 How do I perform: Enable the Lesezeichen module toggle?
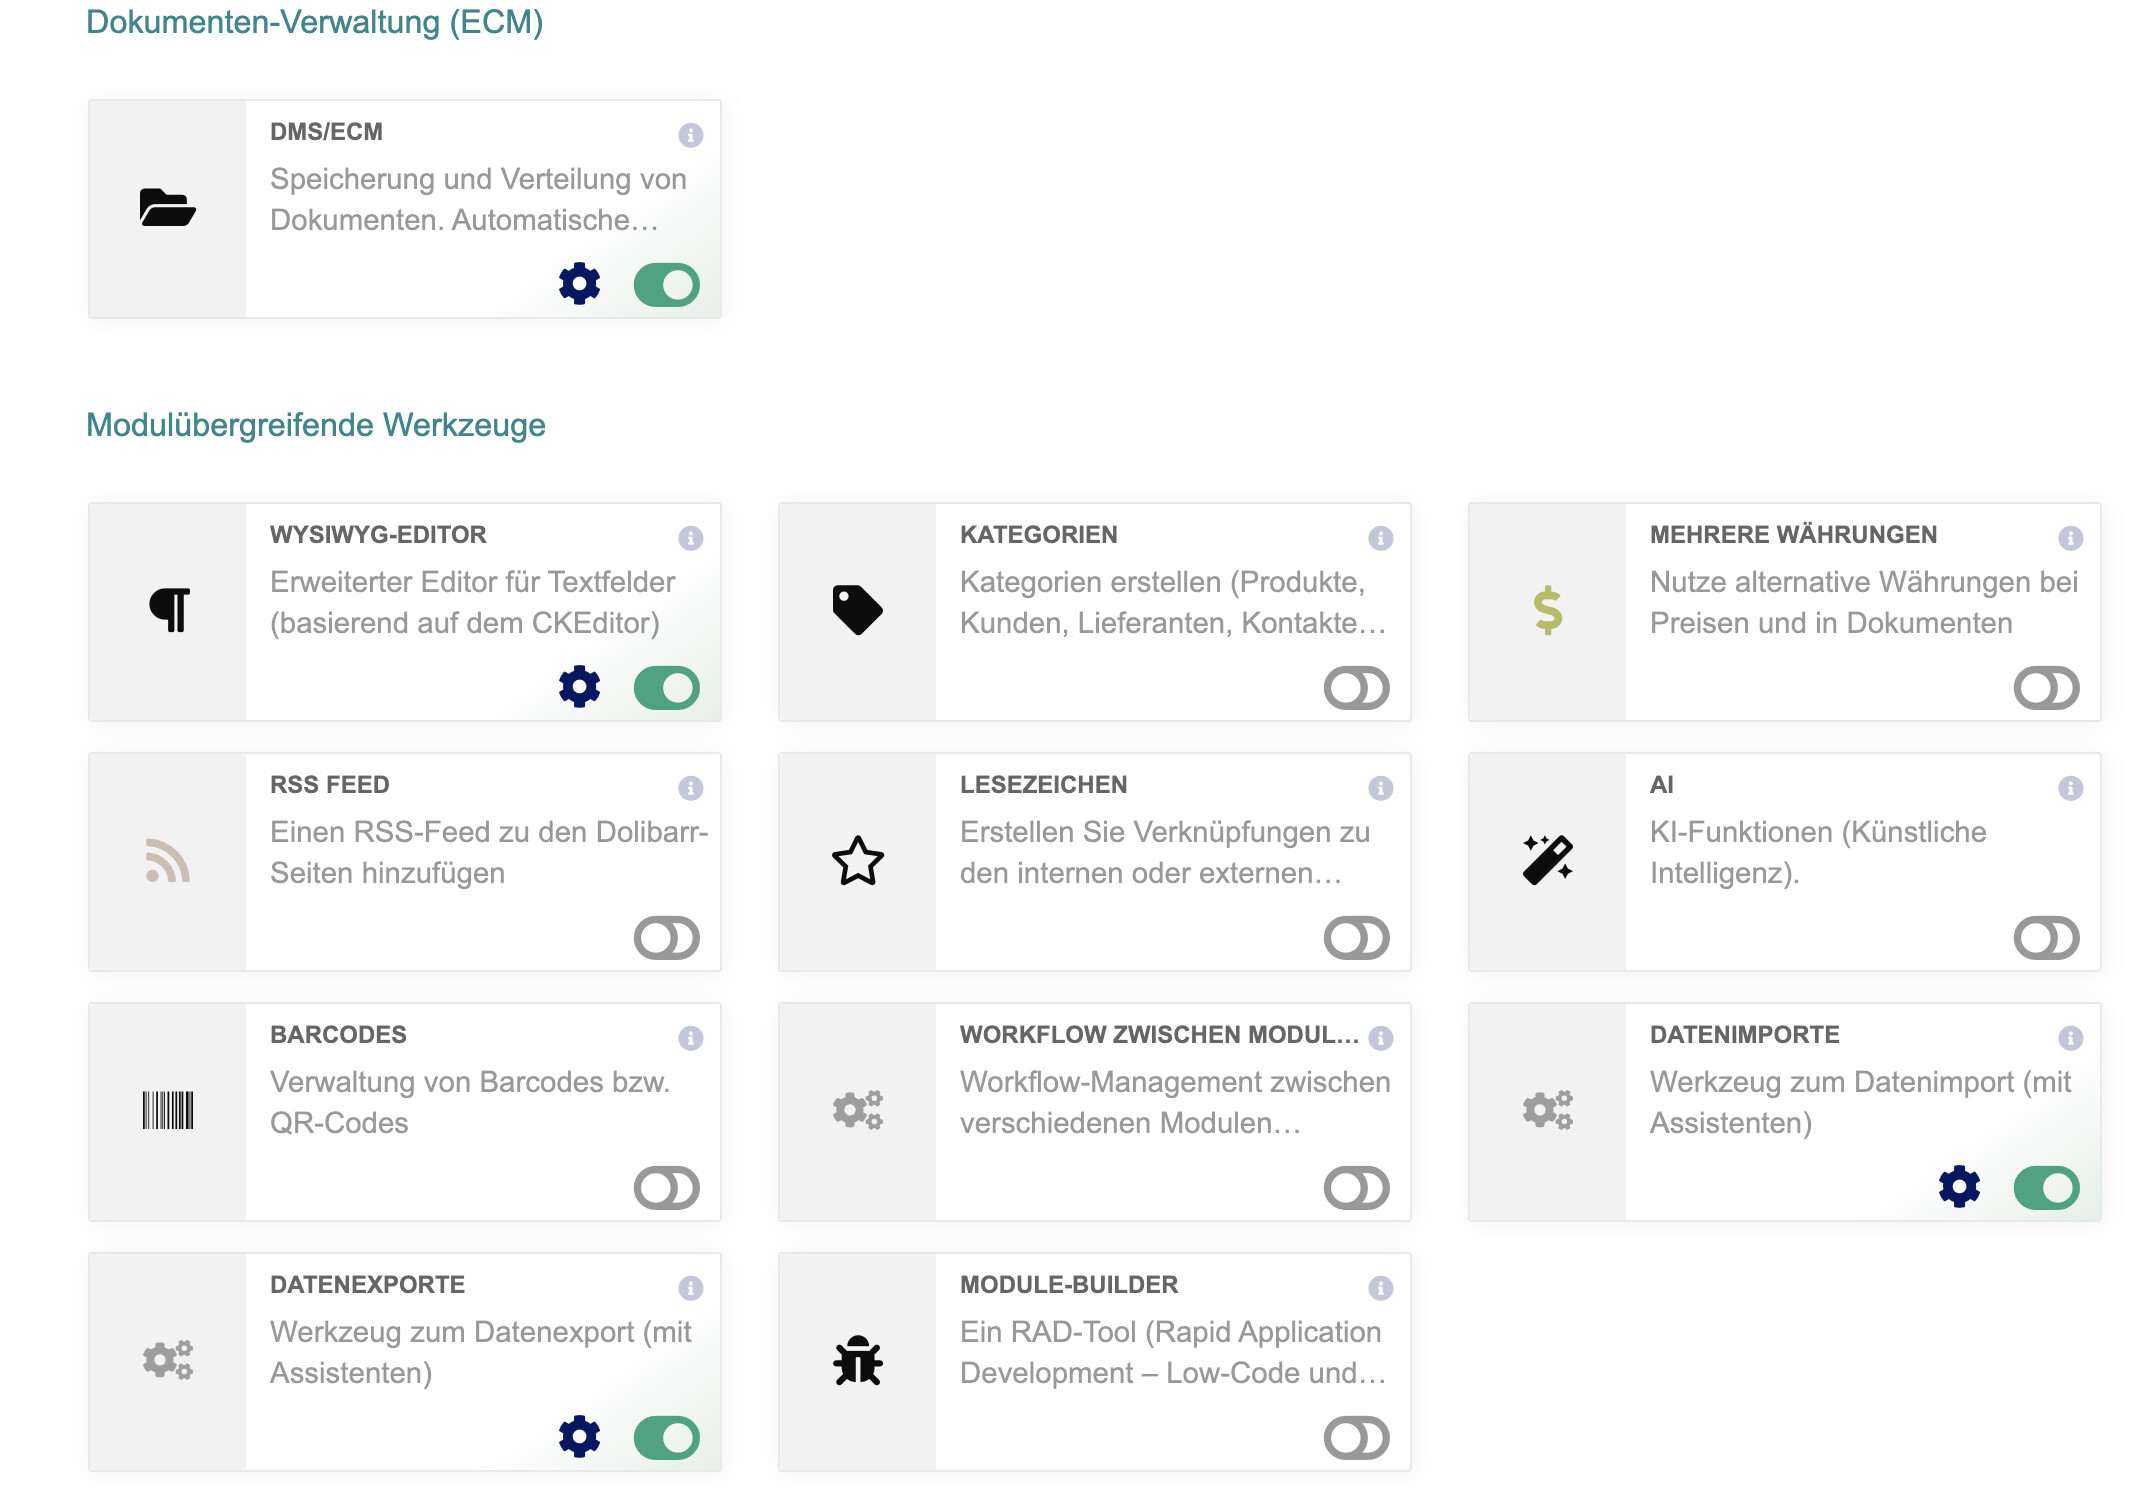(1357, 938)
